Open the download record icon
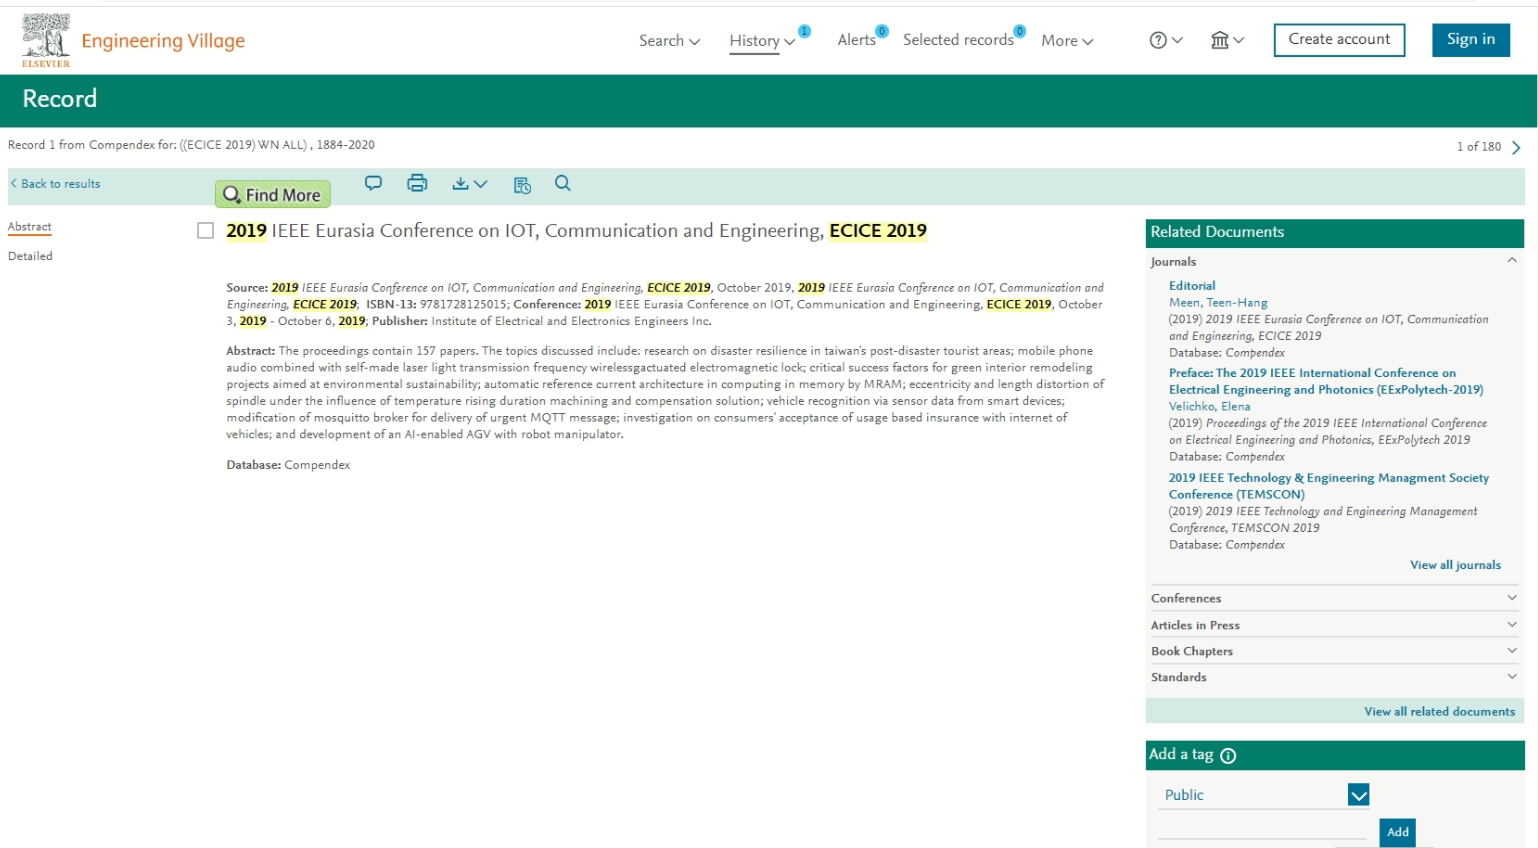Image resolution: width=1538 pixels, height=848 pixels. pyautogui.click(x=469, y=183)
